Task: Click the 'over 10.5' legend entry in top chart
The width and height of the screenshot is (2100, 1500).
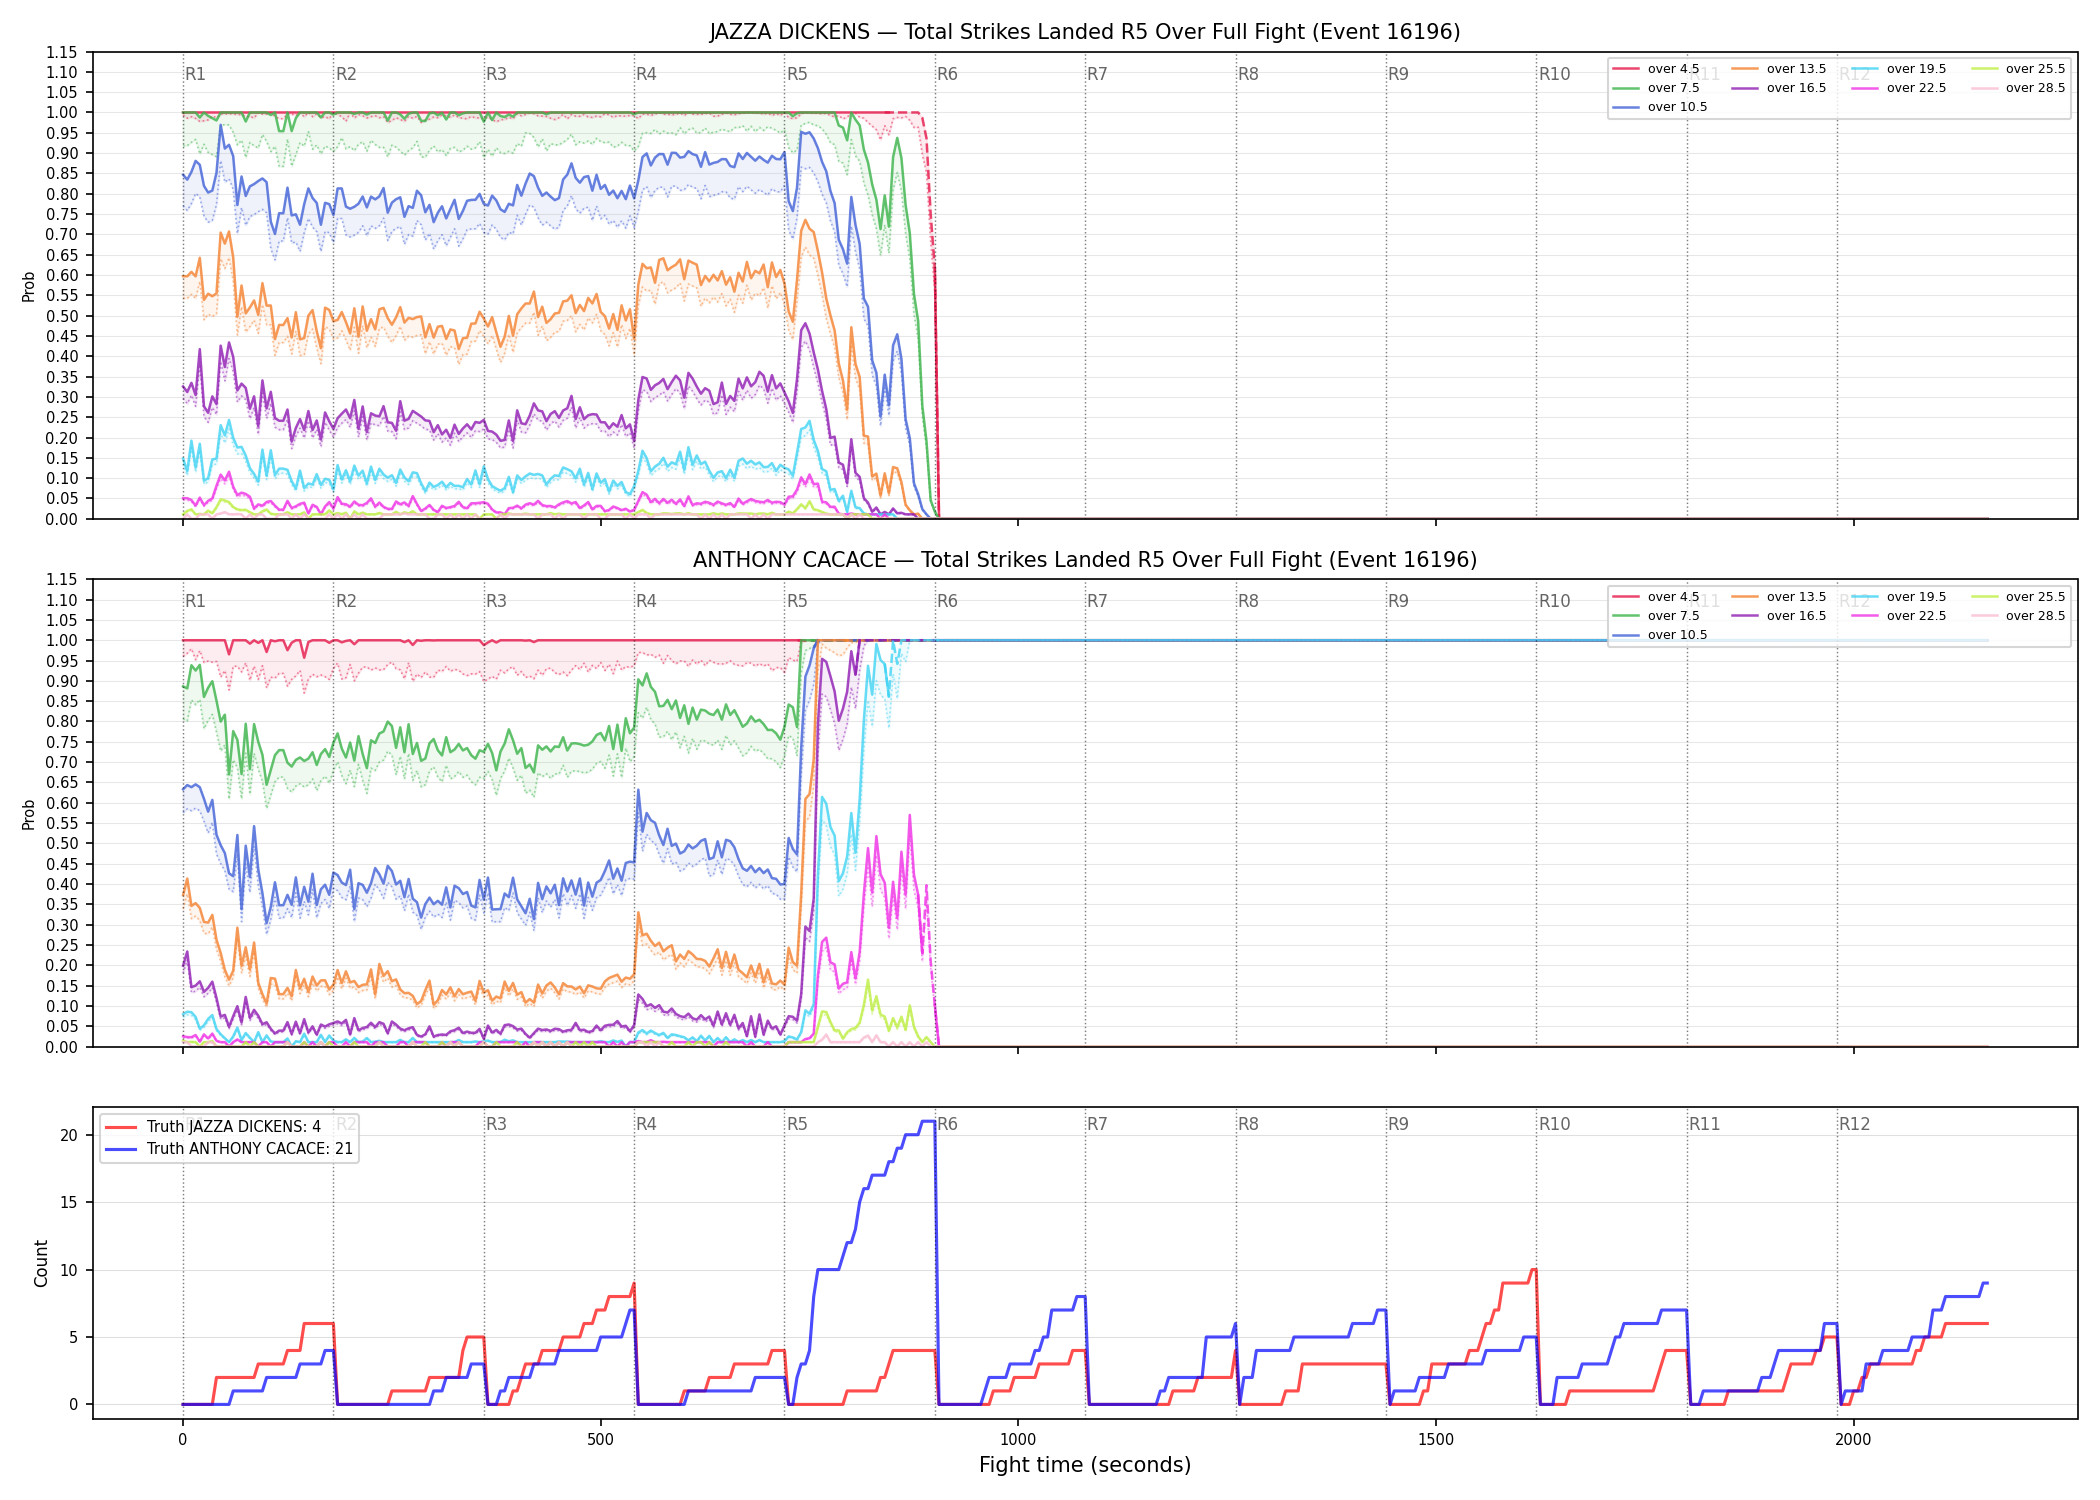Action: coord(1660,107)
